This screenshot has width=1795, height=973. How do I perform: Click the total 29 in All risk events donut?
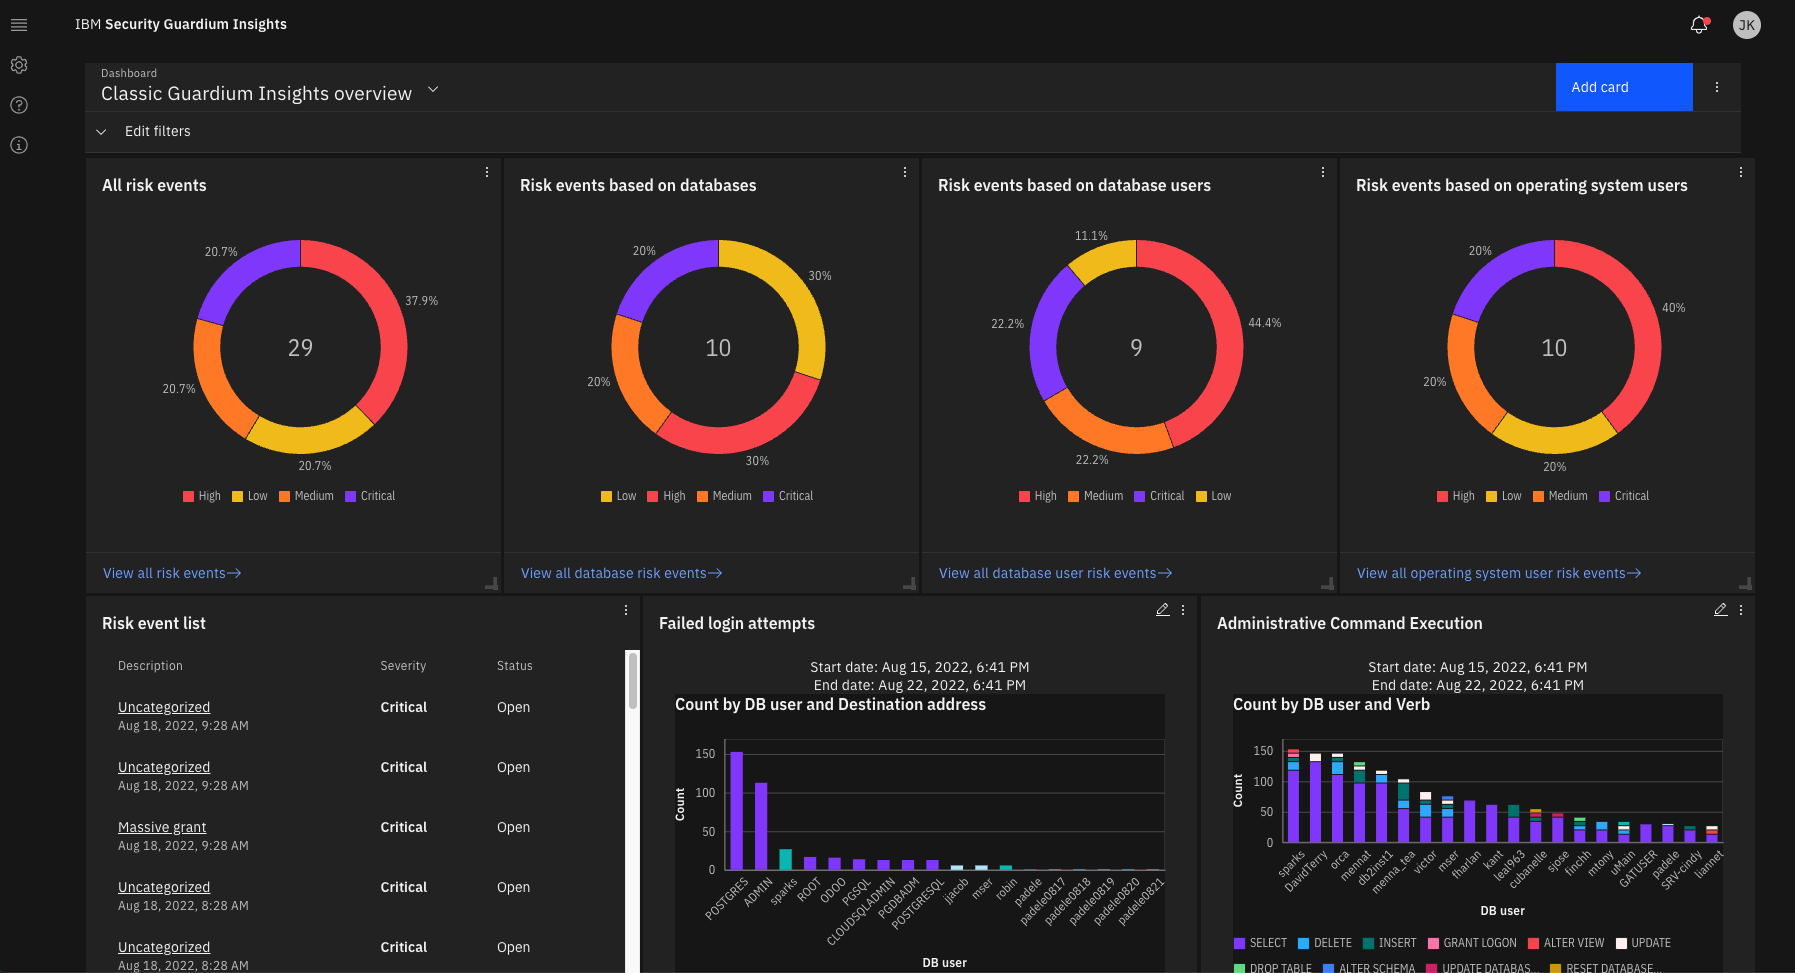tap(300, 348)
